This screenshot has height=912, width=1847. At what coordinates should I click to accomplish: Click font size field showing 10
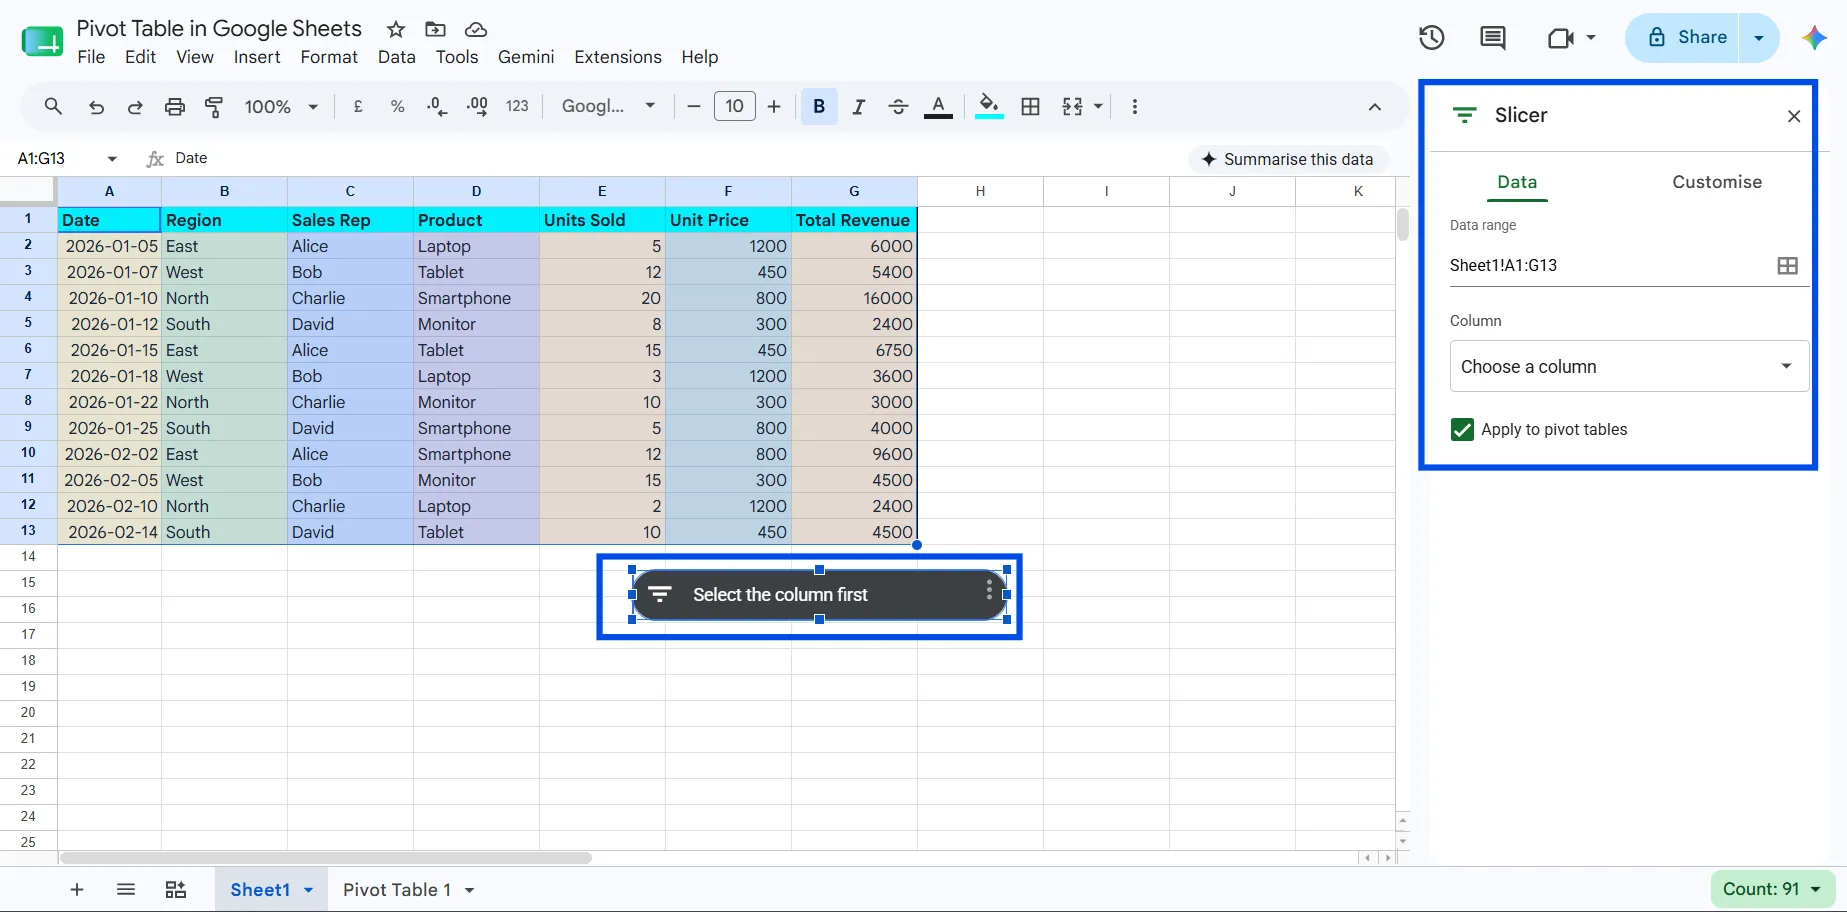click(735, 106)
